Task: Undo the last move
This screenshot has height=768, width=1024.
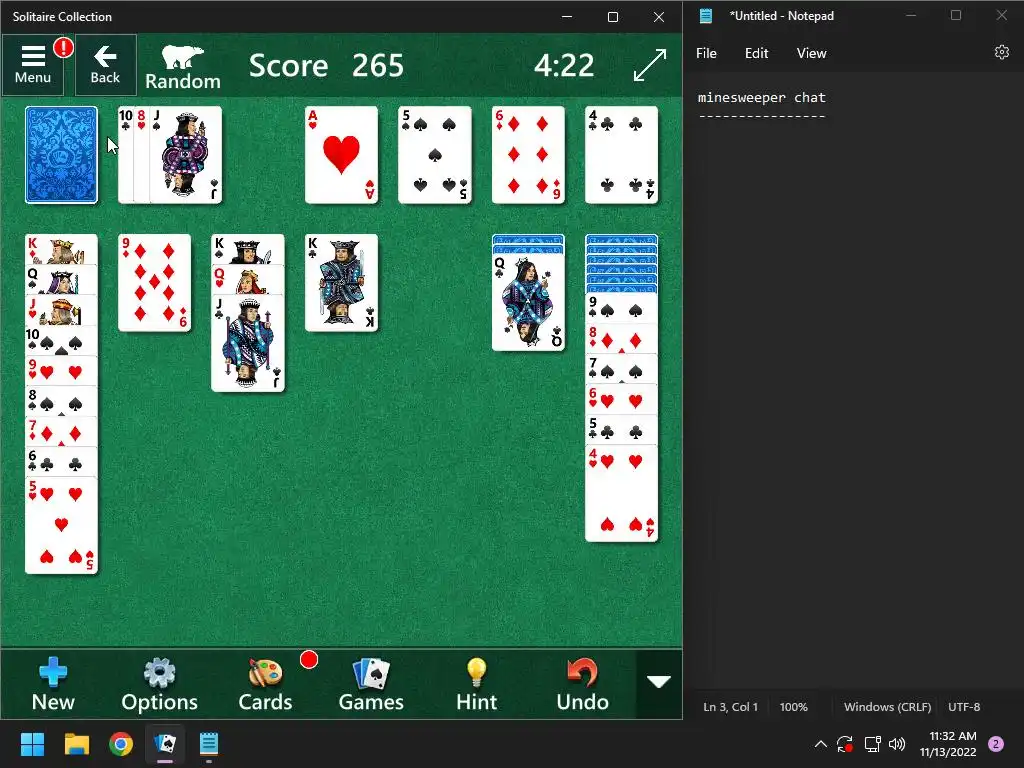Action: coord(583,684)
